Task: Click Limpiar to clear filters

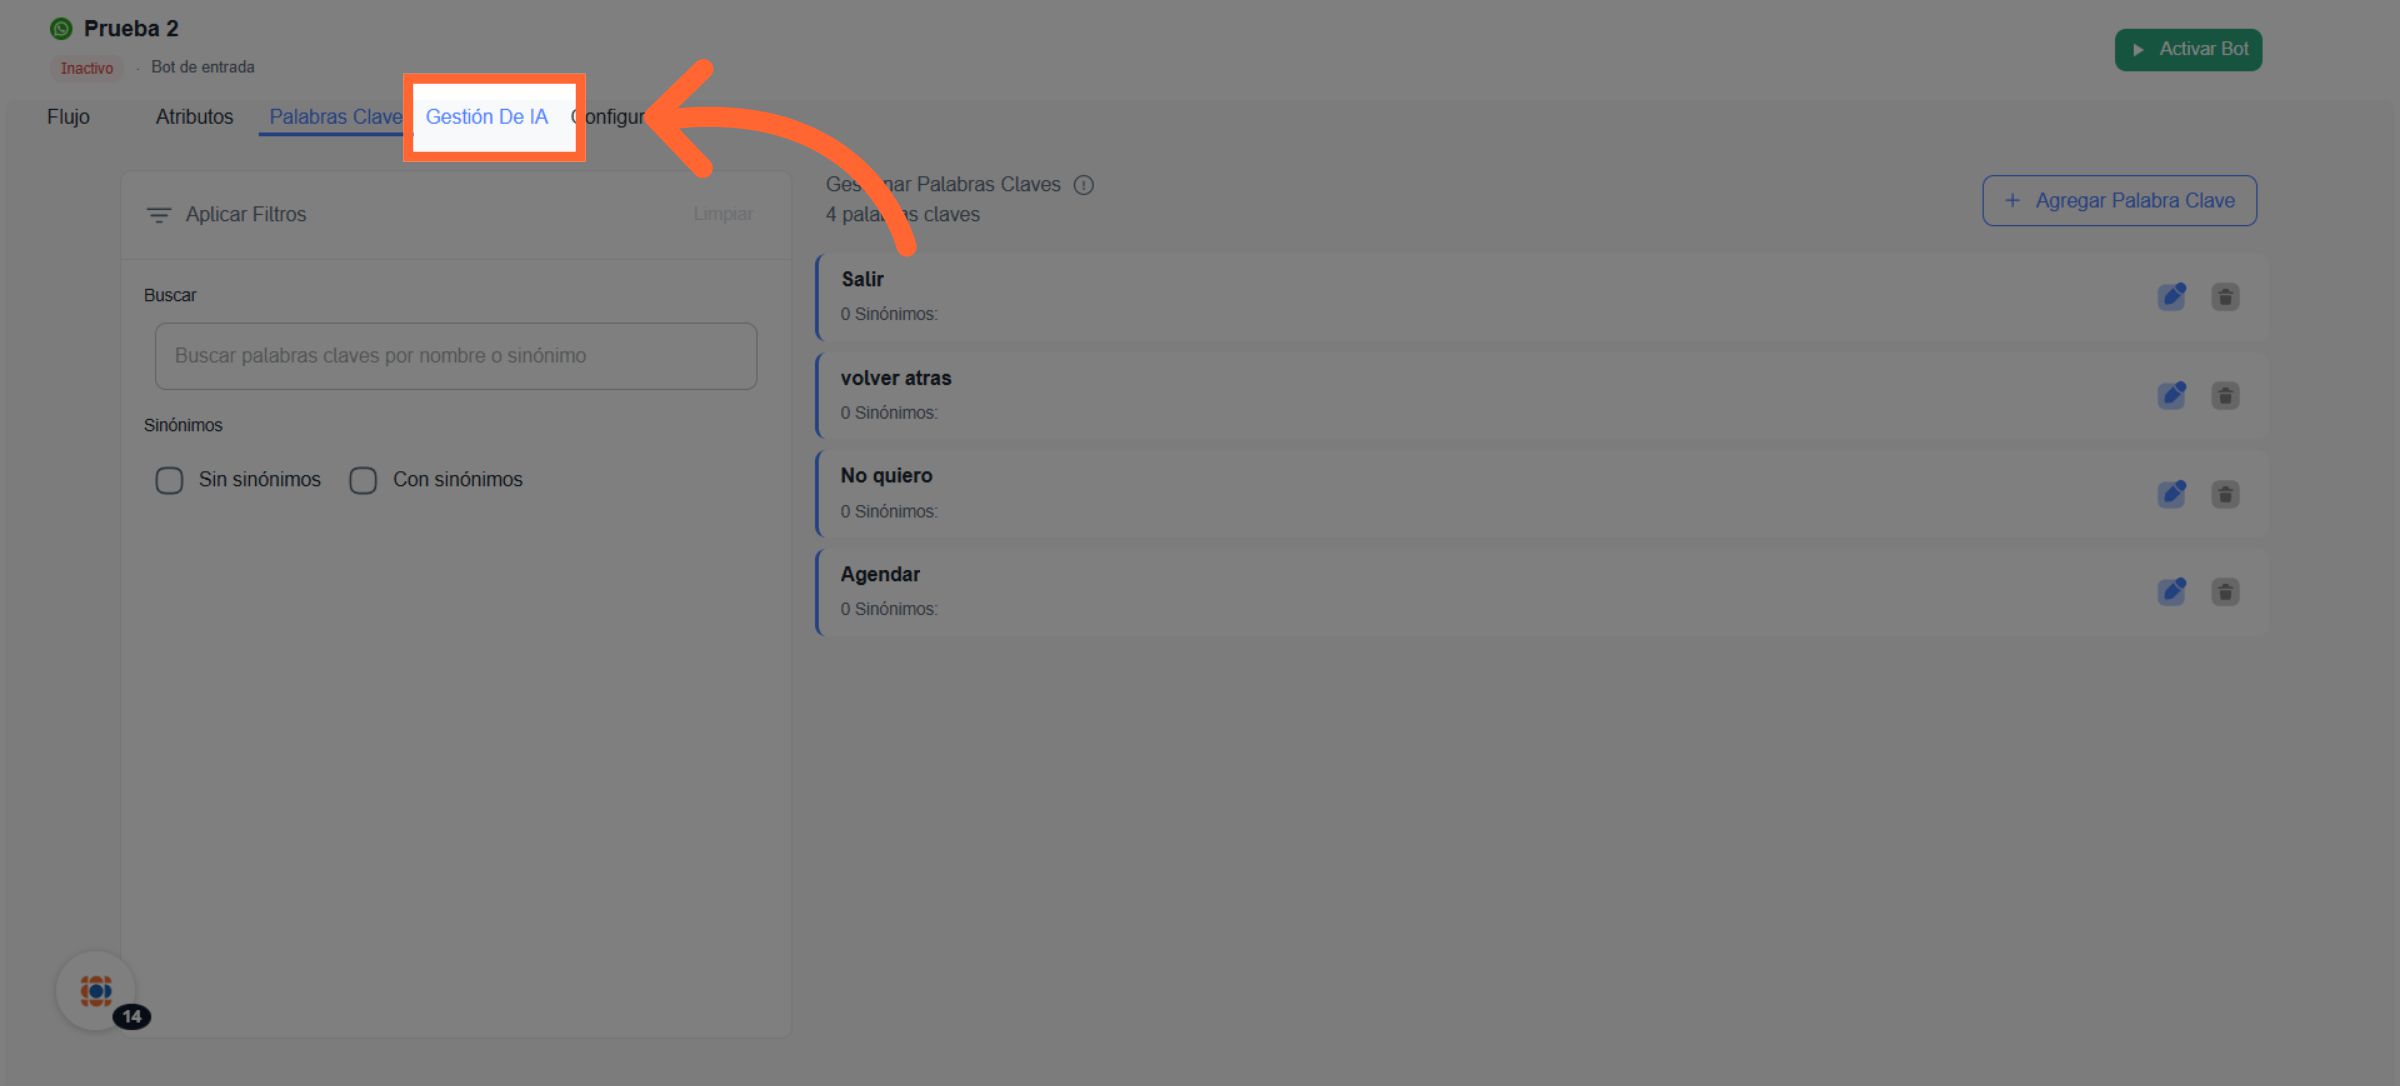Action: 723,214
